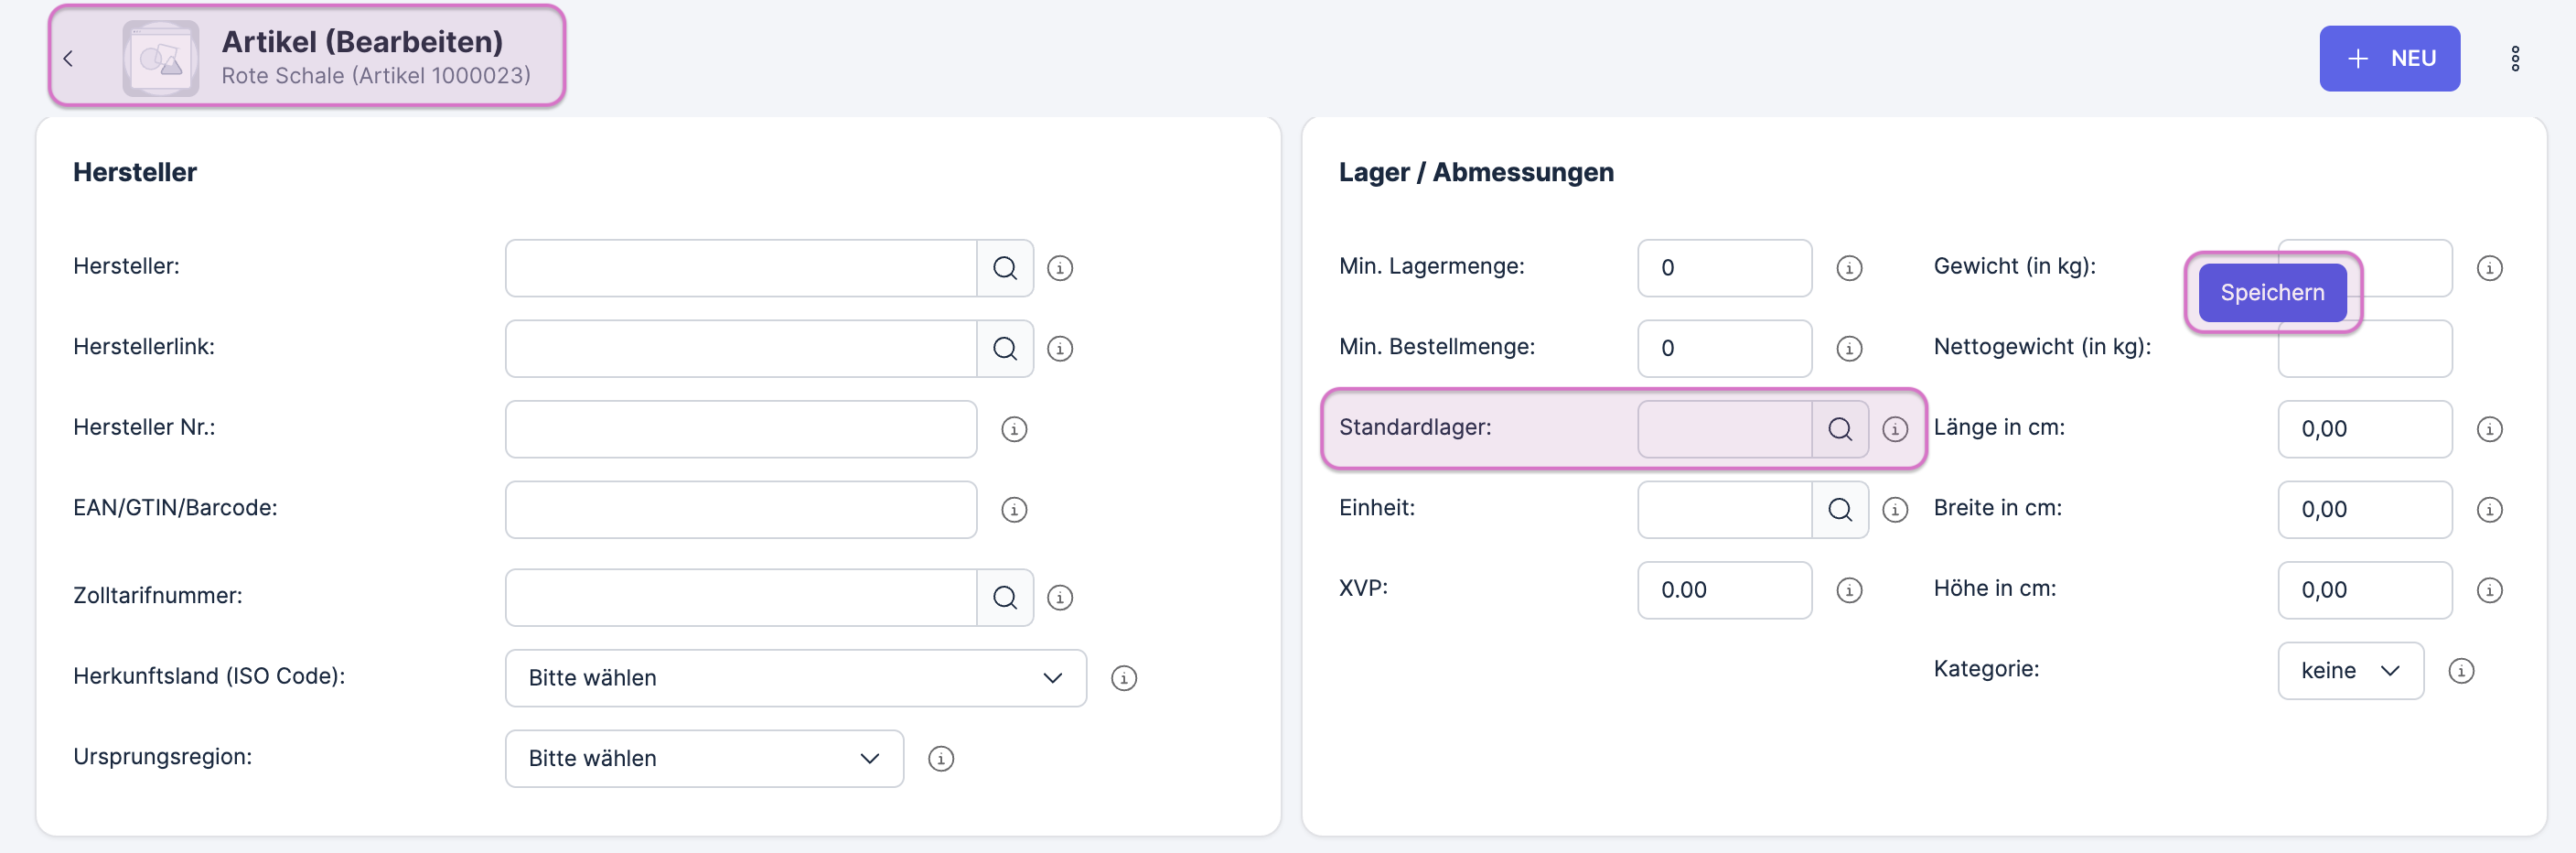Click the article thumbnail image in header

[160, 58]
